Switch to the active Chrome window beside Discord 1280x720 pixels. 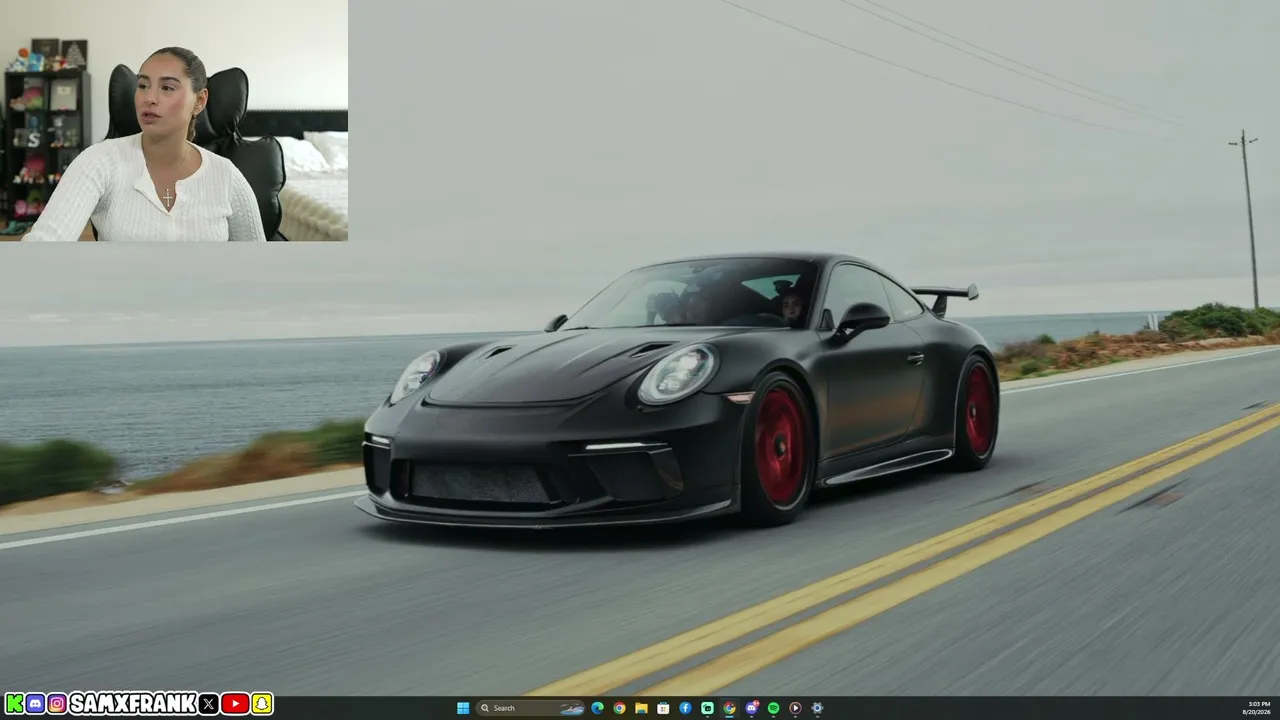click(729, 708)
